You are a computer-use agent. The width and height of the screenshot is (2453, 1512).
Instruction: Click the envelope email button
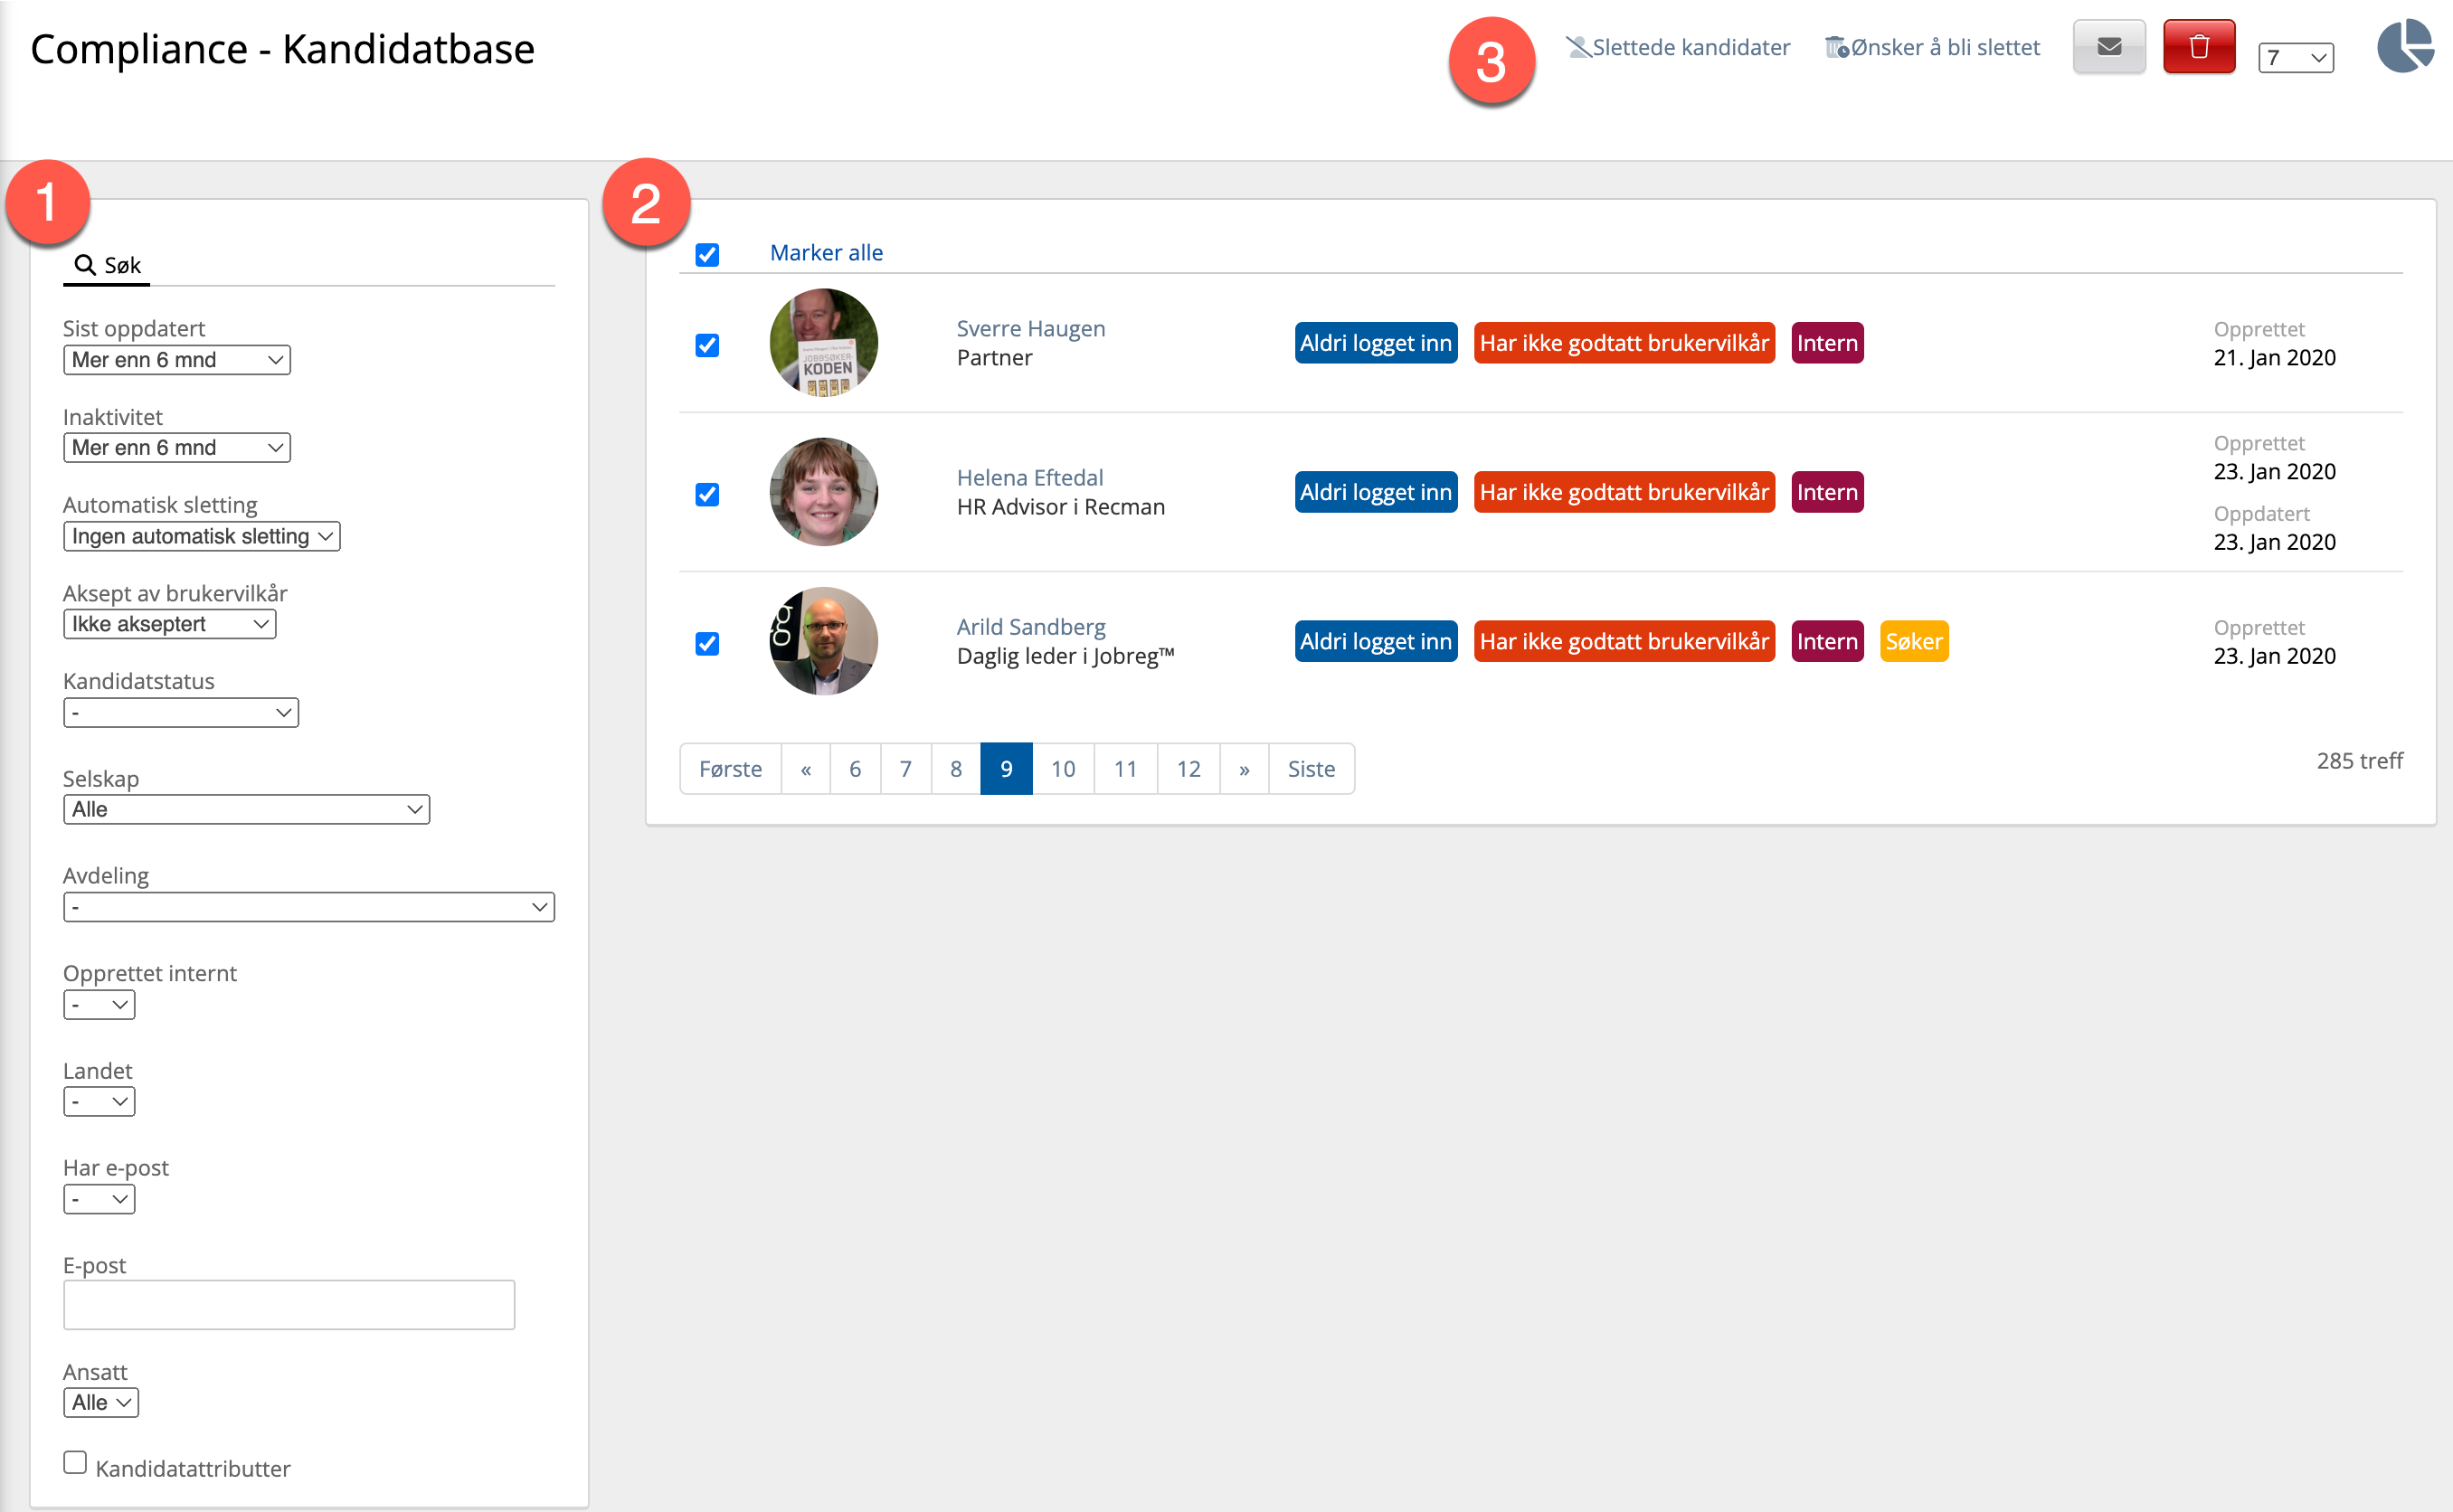coord(2108,47)
